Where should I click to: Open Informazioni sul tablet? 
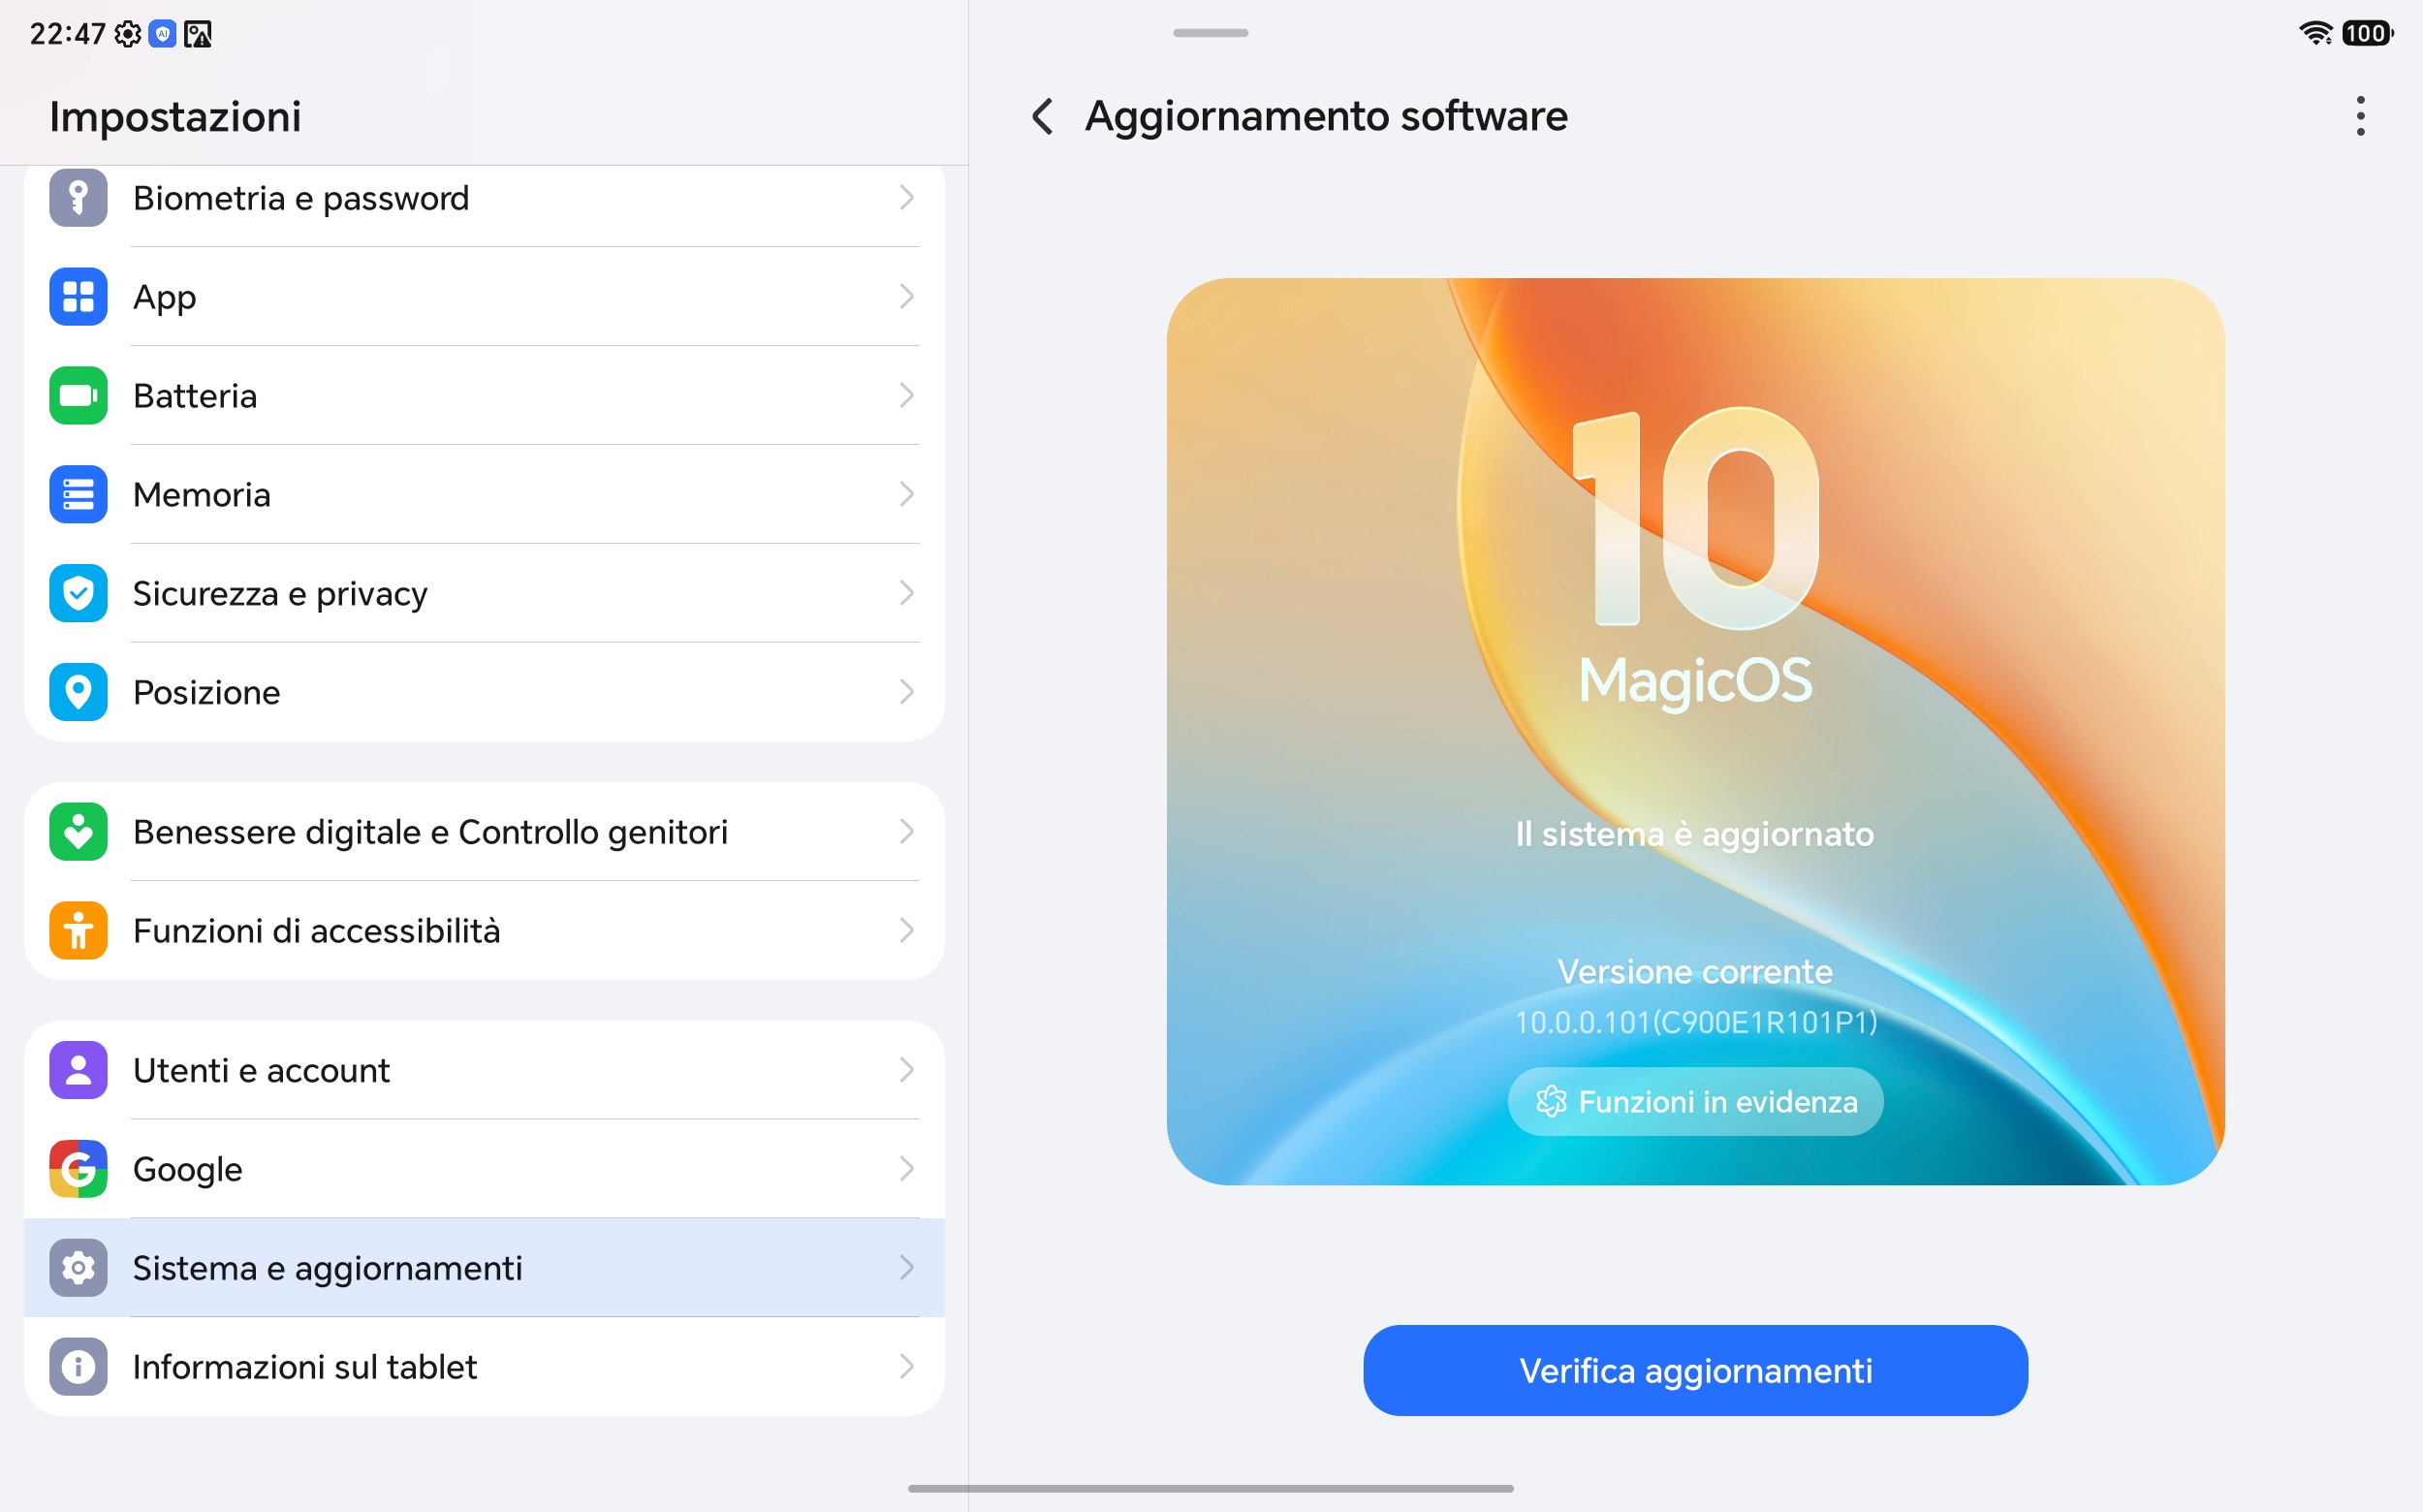click(484, 1367)
